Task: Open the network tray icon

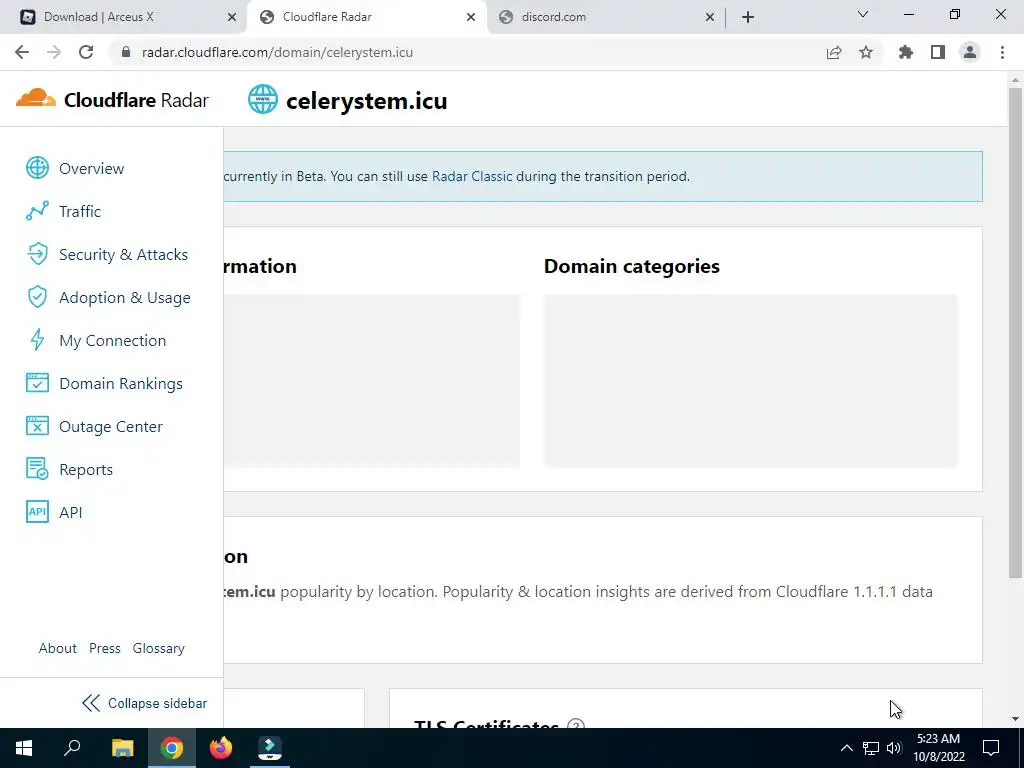Action: (x=871, y=748)
